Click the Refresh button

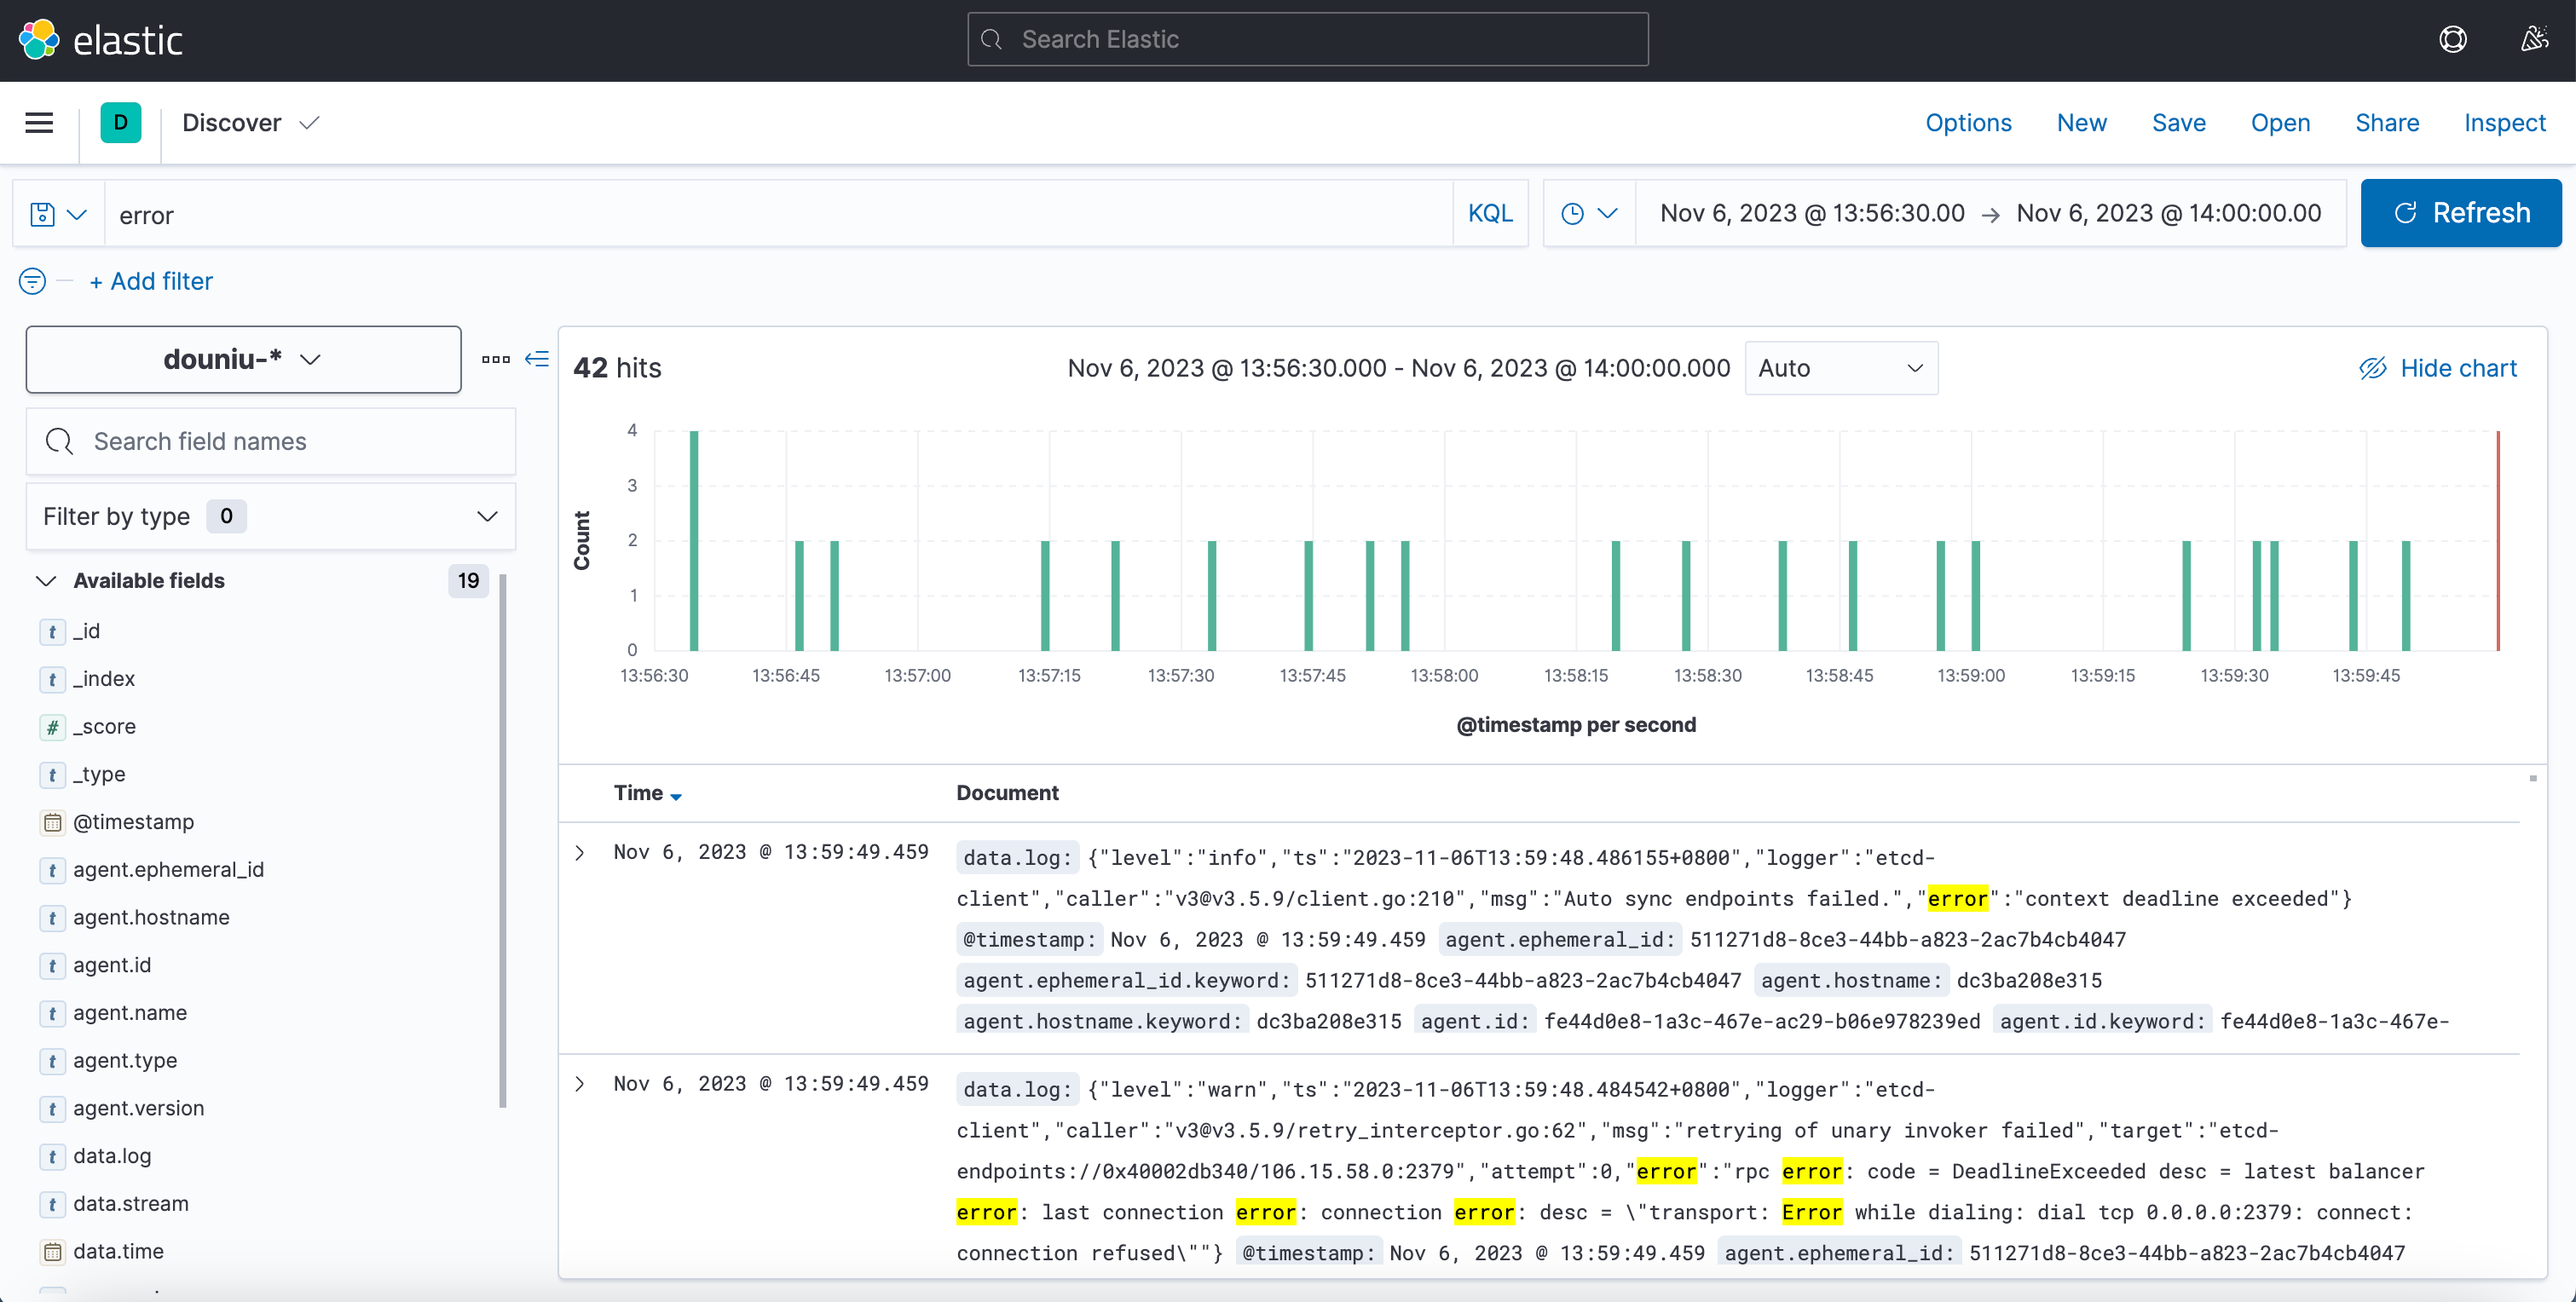(x=2460, y=213)
